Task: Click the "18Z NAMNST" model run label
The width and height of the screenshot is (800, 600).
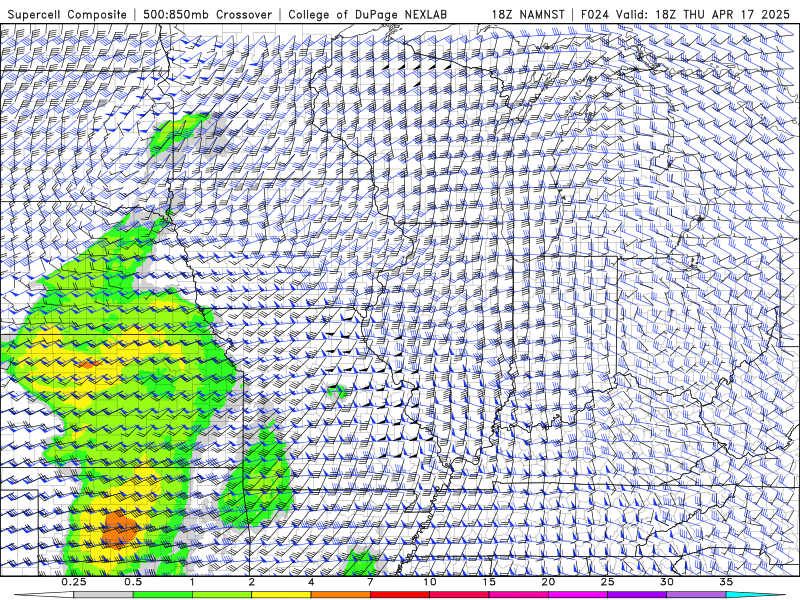Action: [x=528, y=14]
